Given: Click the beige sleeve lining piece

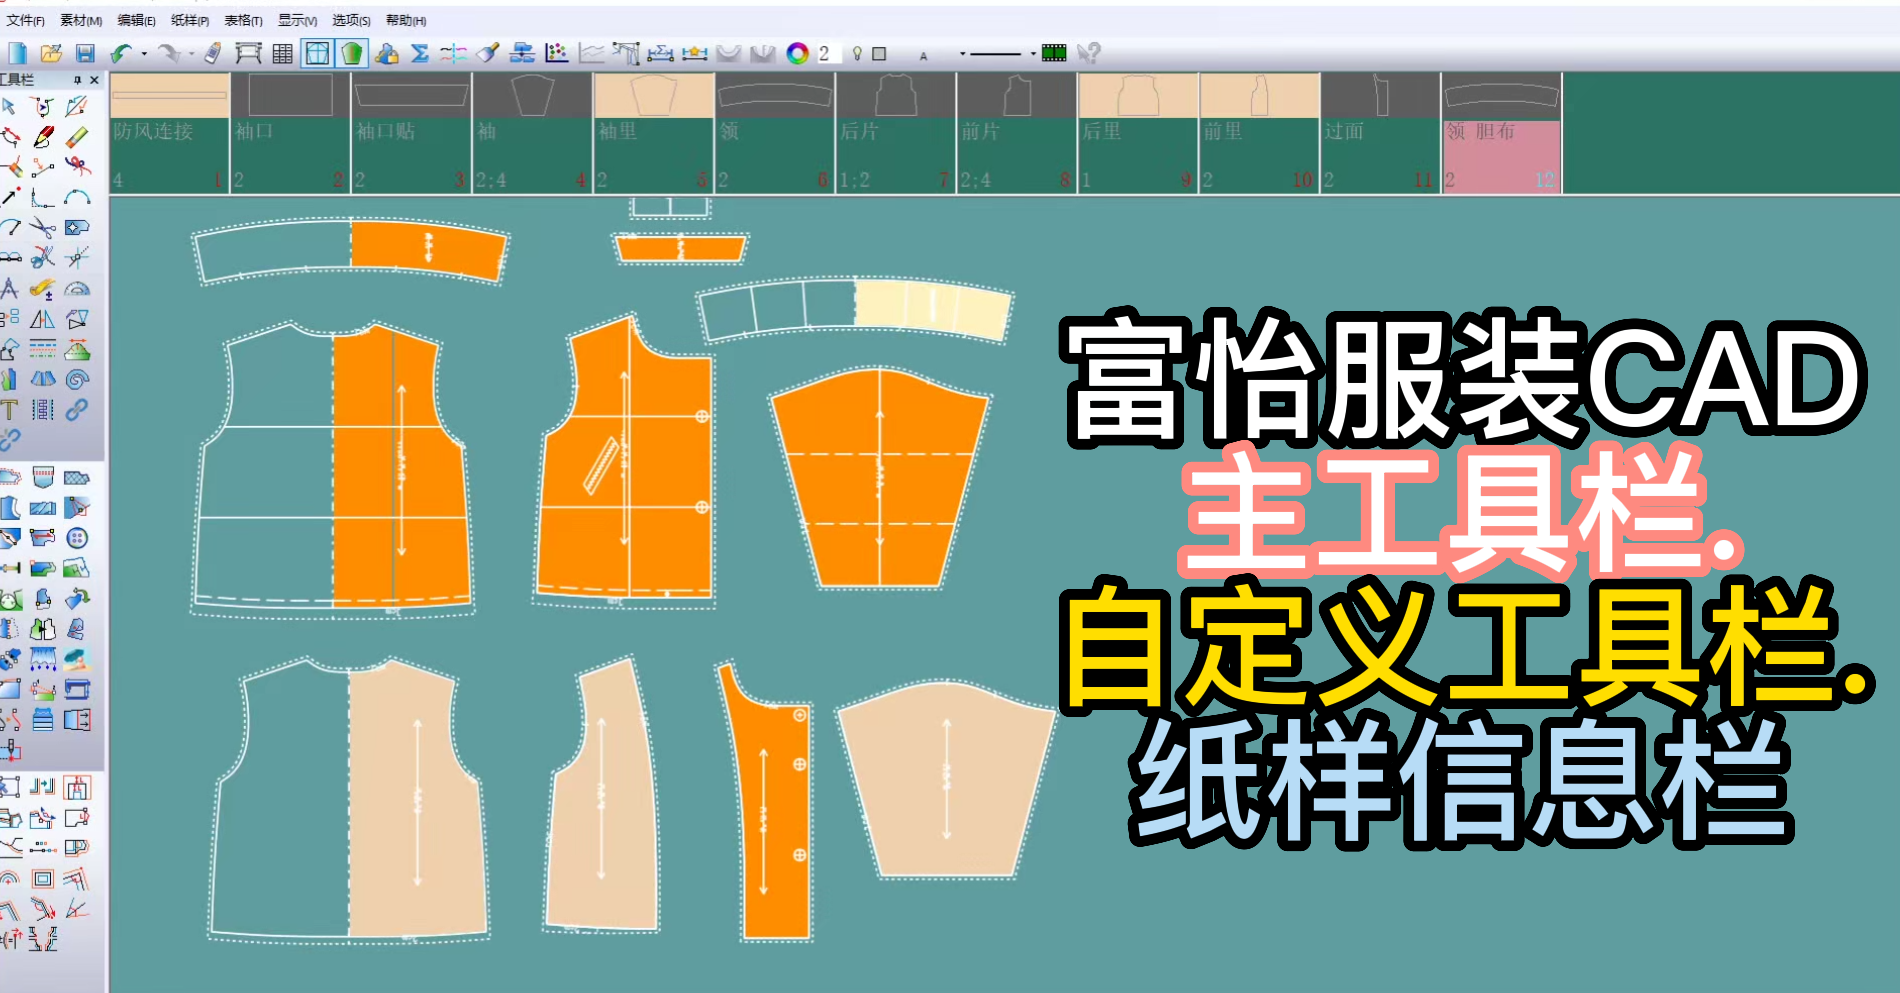Looking at the screenshot, I should 946,780.
